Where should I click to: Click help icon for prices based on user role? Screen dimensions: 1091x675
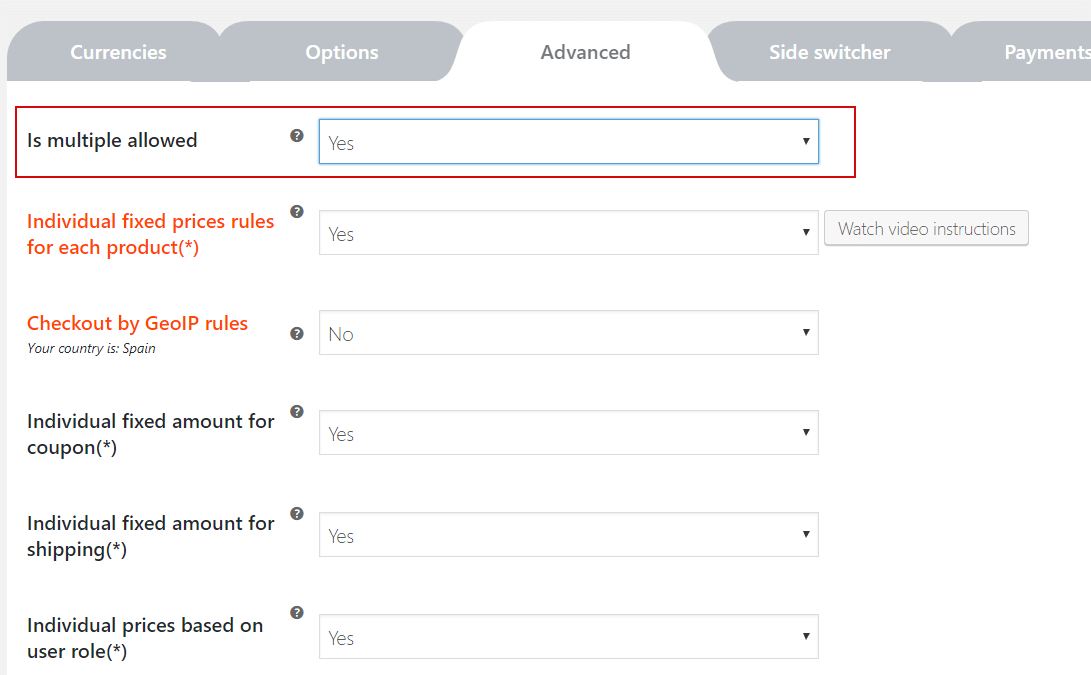point(297,613)
